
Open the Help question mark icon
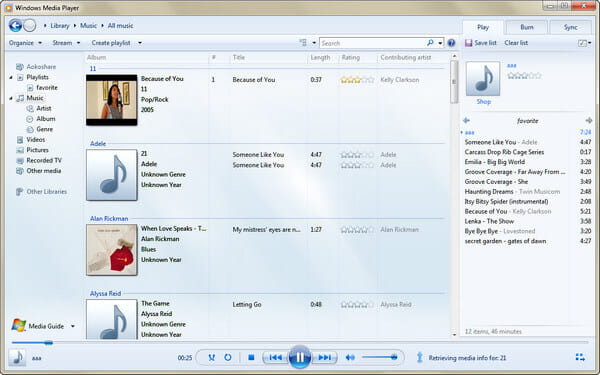[x=452, y=43]
